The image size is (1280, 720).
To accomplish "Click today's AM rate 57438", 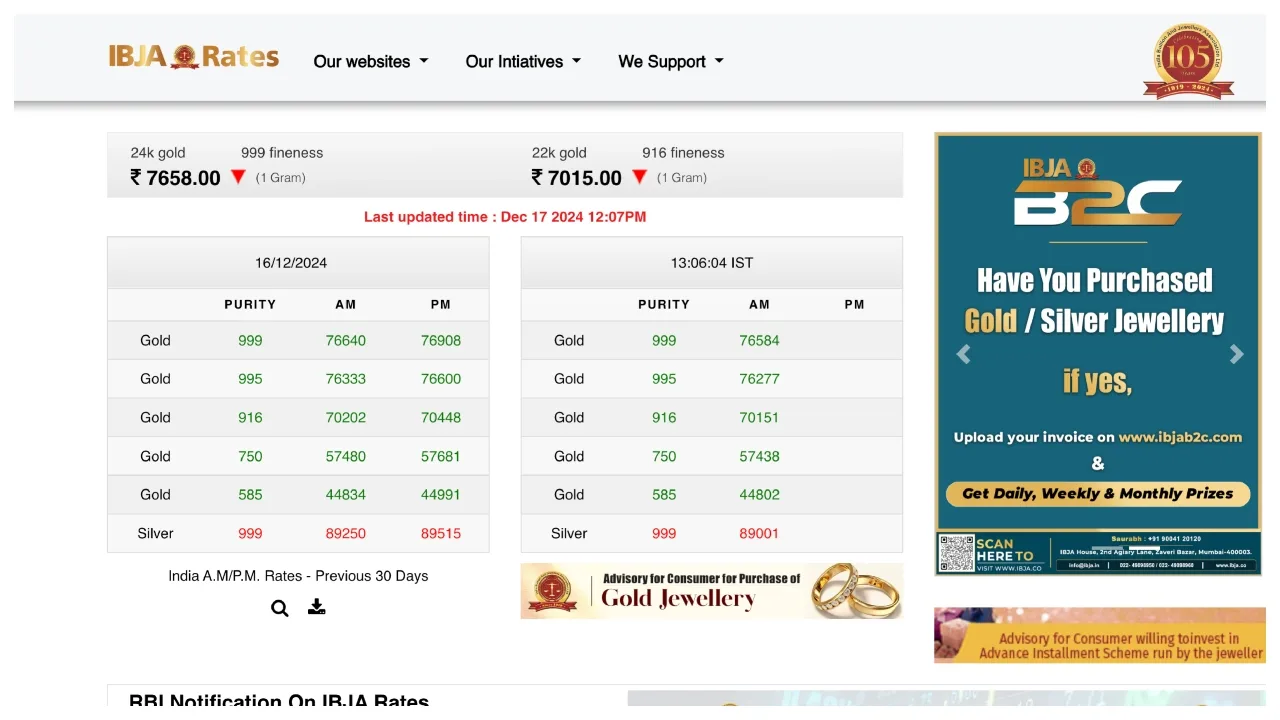I will coord(760,456).
